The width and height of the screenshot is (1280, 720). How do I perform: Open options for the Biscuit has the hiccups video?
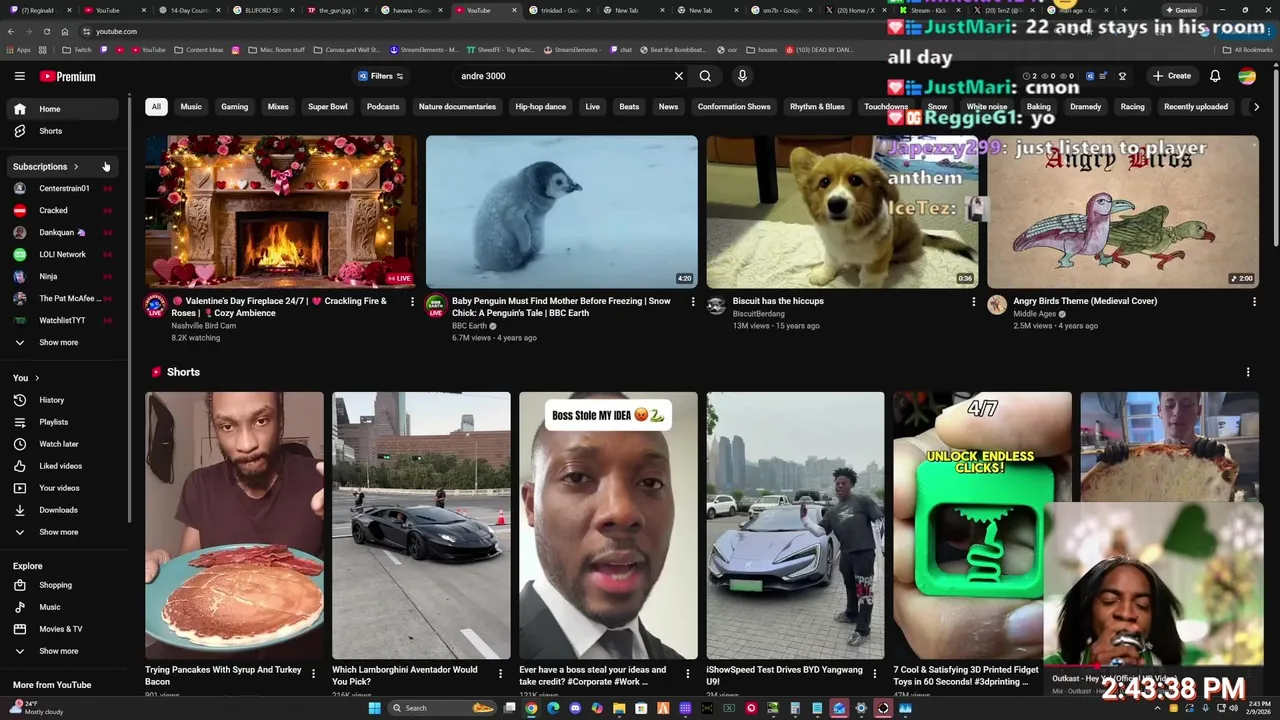[973, 301]
